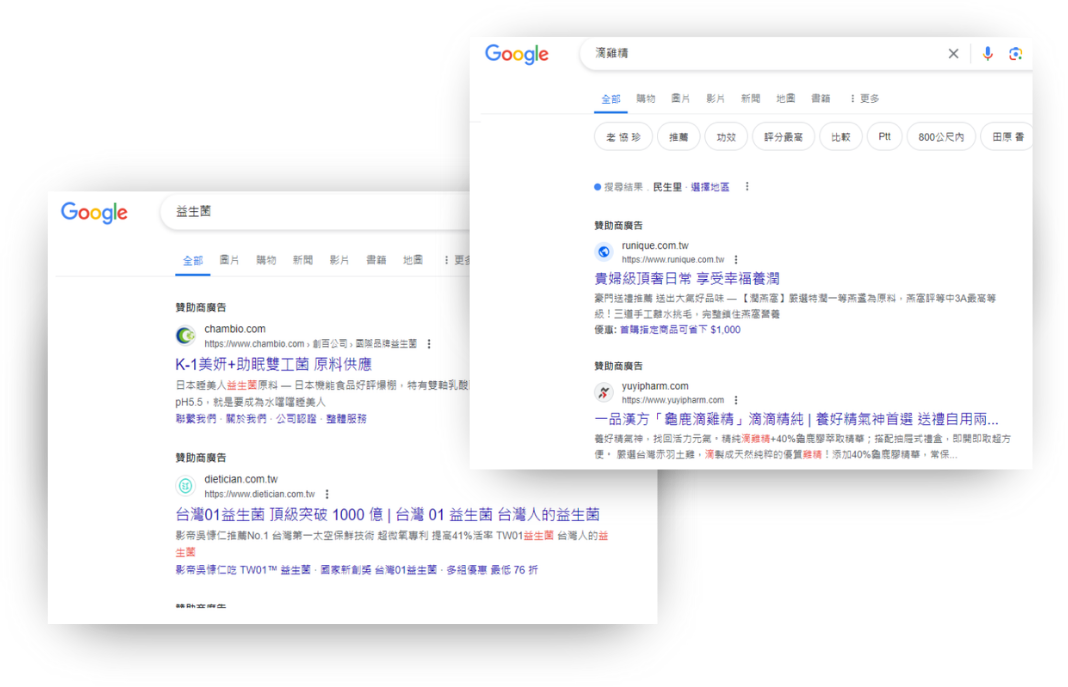Expand 更多 tab menu in 益生菌 window

(x=457, y=260)
